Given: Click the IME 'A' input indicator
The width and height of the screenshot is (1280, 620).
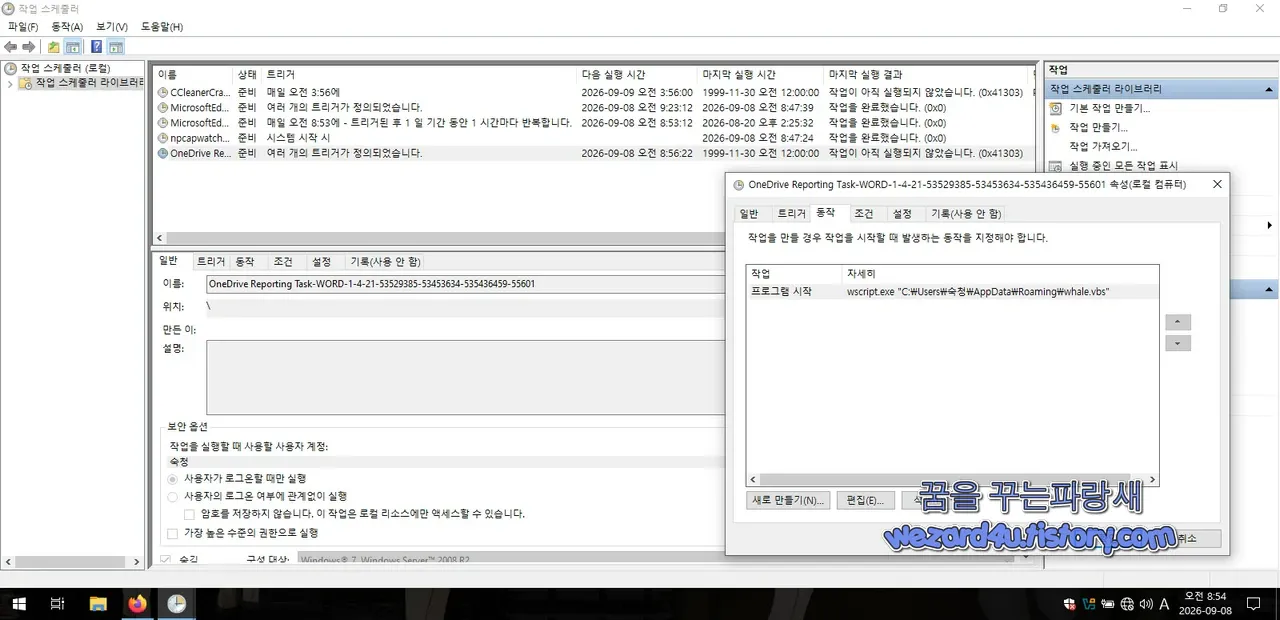Looking at the screenshot, I should pos(1164,603).
